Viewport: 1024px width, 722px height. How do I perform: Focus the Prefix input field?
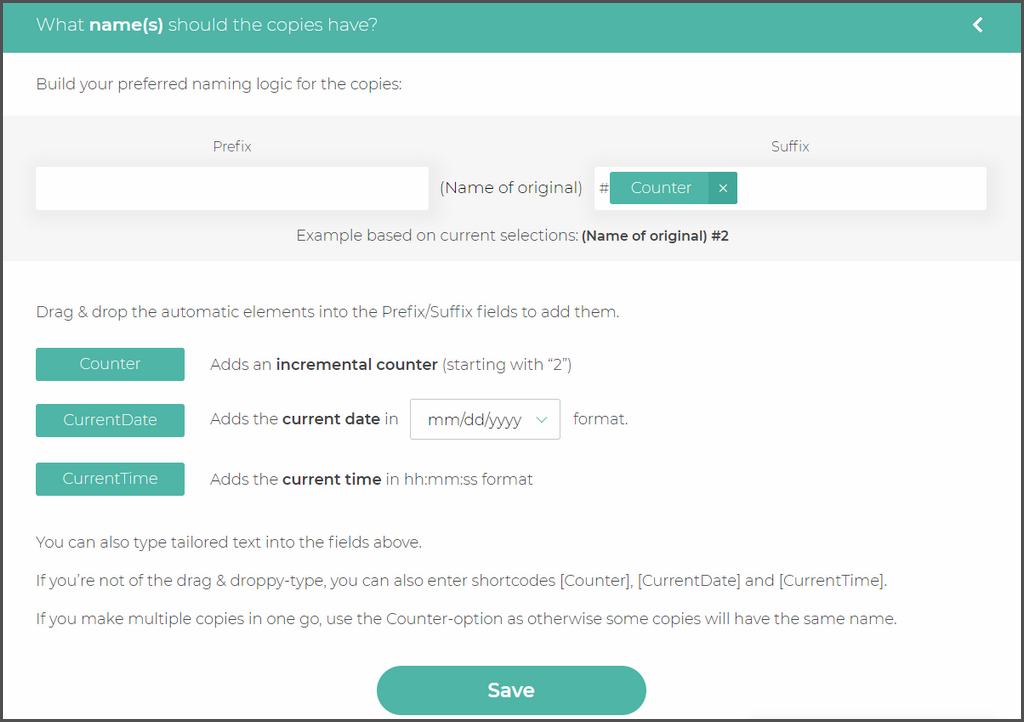click(x=232, y=188)
